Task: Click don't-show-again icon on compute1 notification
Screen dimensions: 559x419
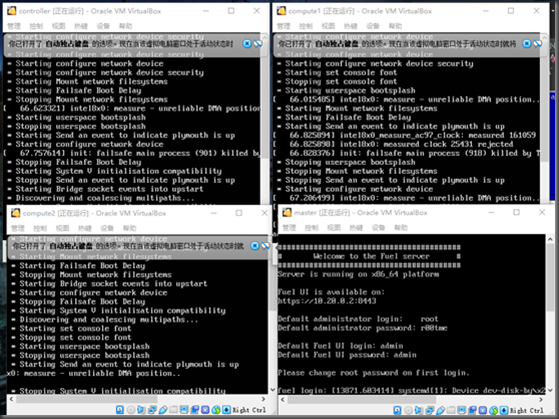Action: click(537, 44)
